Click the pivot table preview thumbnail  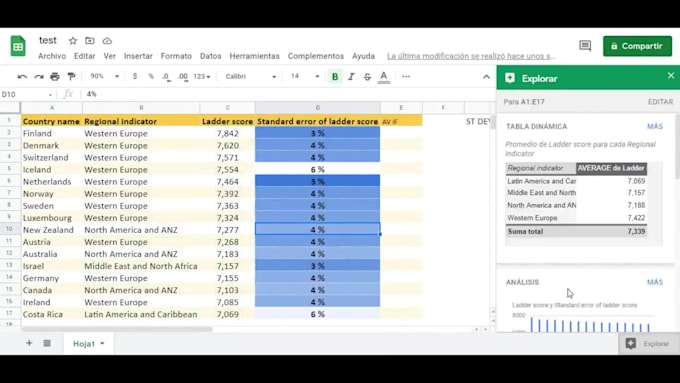click(x=584, y=204)
